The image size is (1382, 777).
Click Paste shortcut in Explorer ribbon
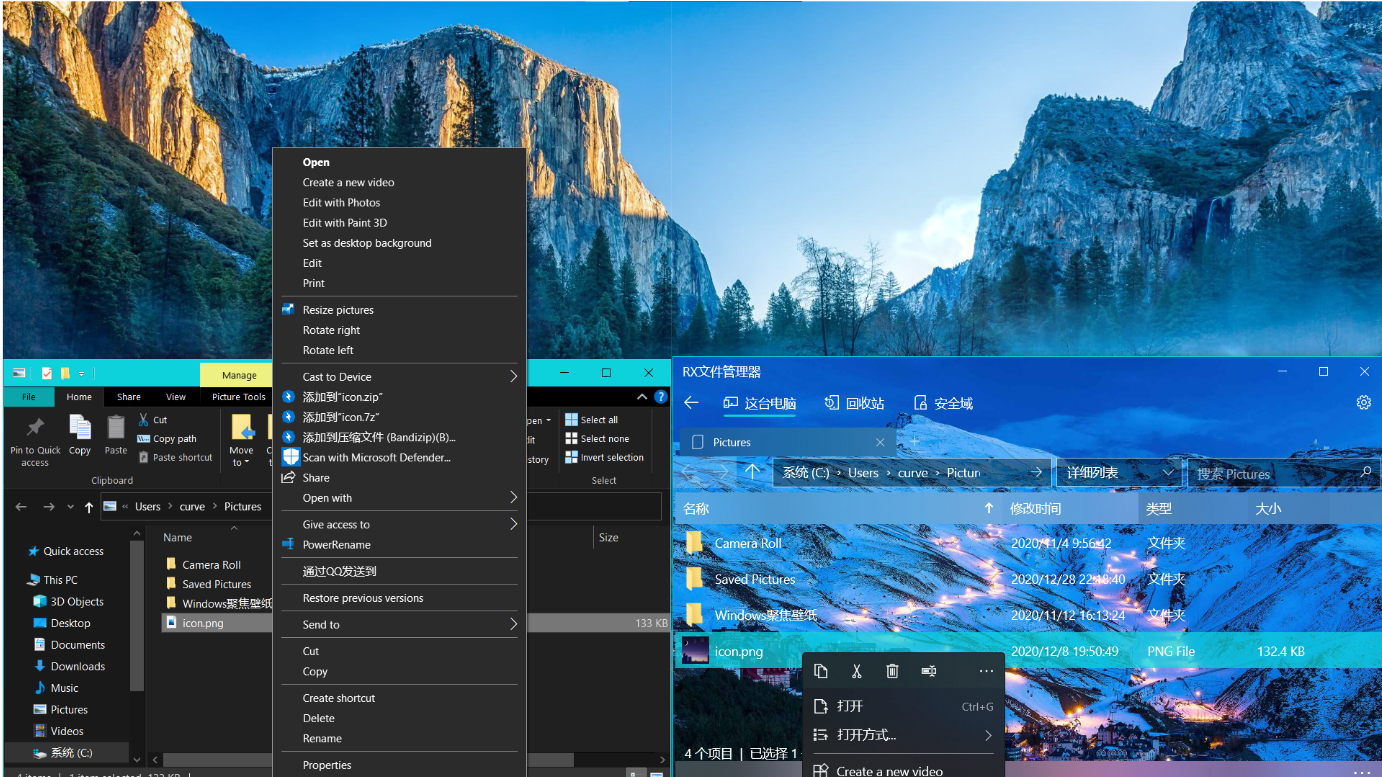175,458
